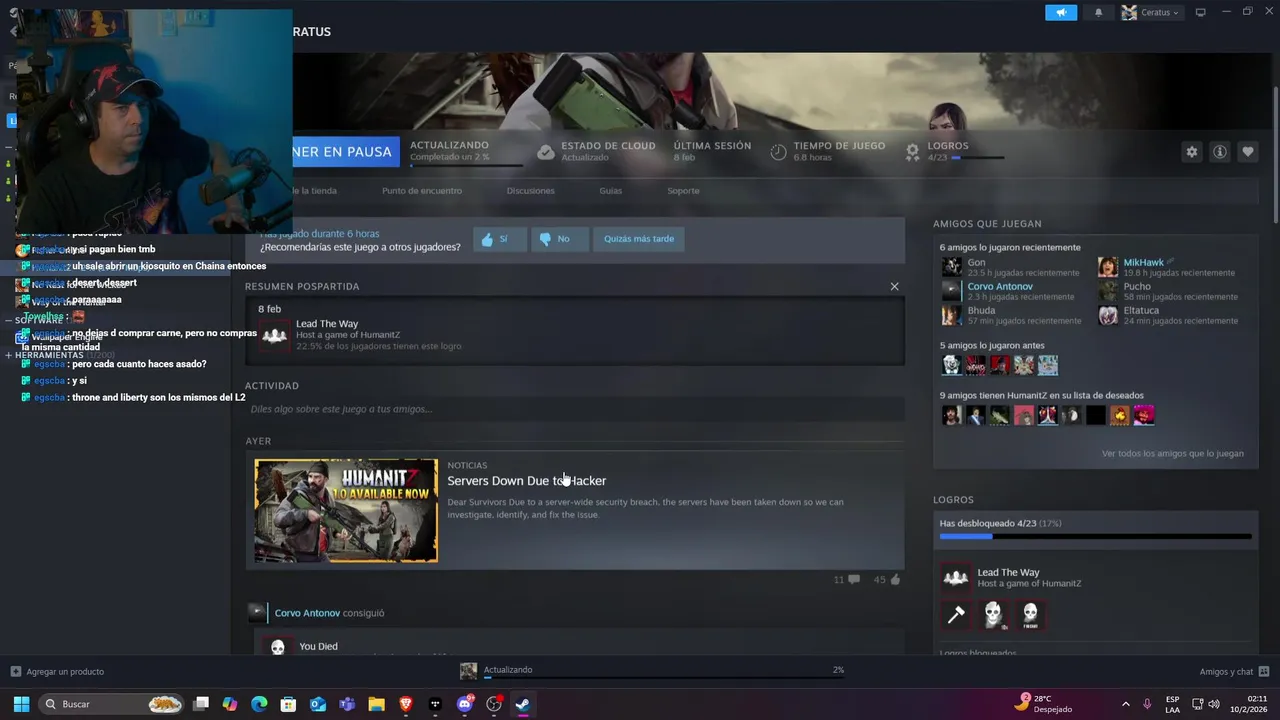
Task: Switch to Big Picture mode icon
Action: [1201, 12]
